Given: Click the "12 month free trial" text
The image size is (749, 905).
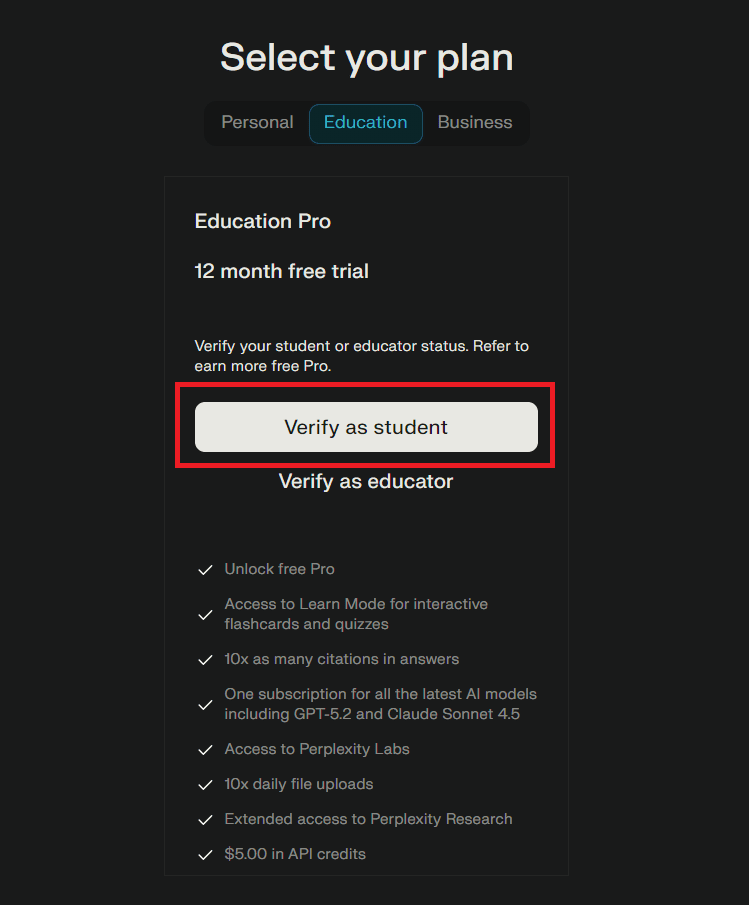Looking at the screenshot, I should [281, 271].
